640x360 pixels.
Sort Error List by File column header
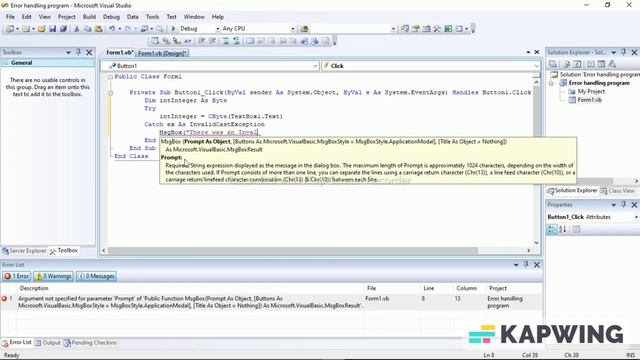pyautogui.click(x=371, y=288)
